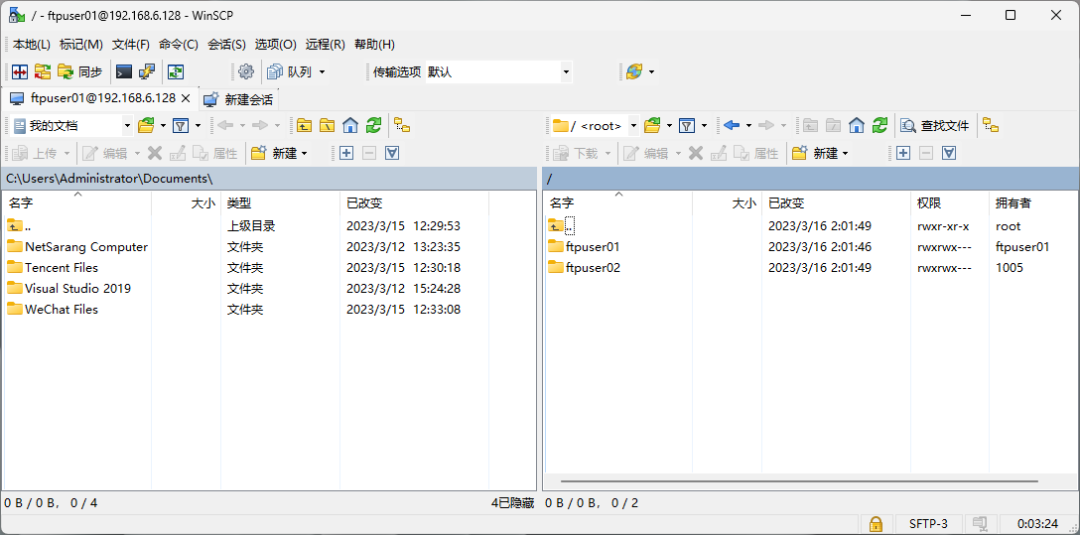
Task: Click the 队列 queue button
Action: click(x=291, y=72)
